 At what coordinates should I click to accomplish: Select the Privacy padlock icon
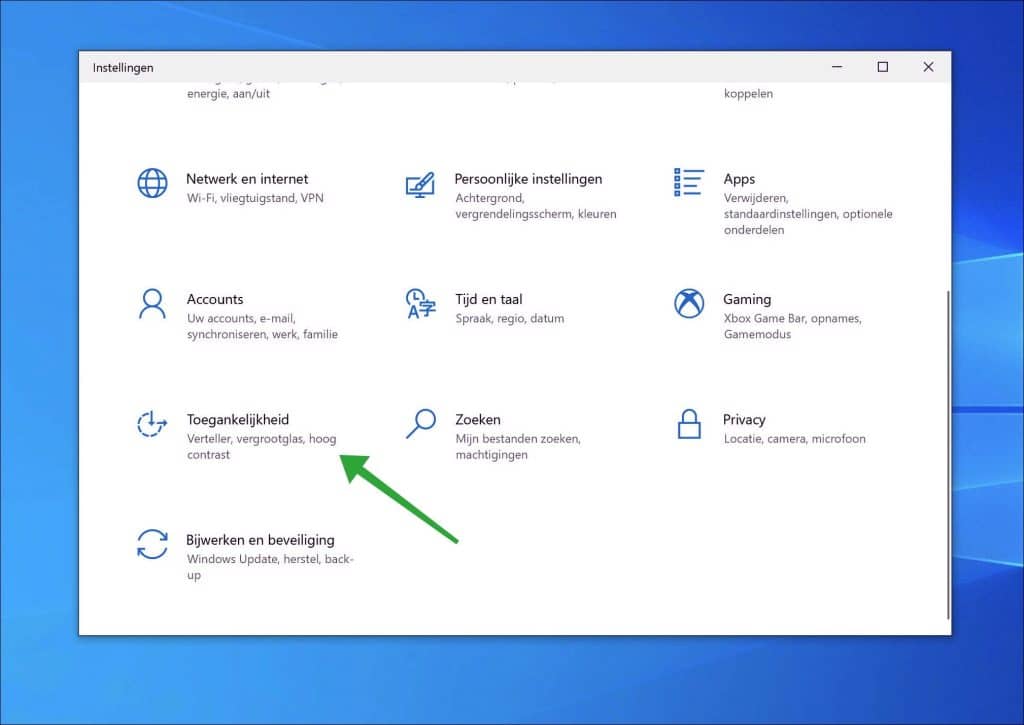coord(688,424)
